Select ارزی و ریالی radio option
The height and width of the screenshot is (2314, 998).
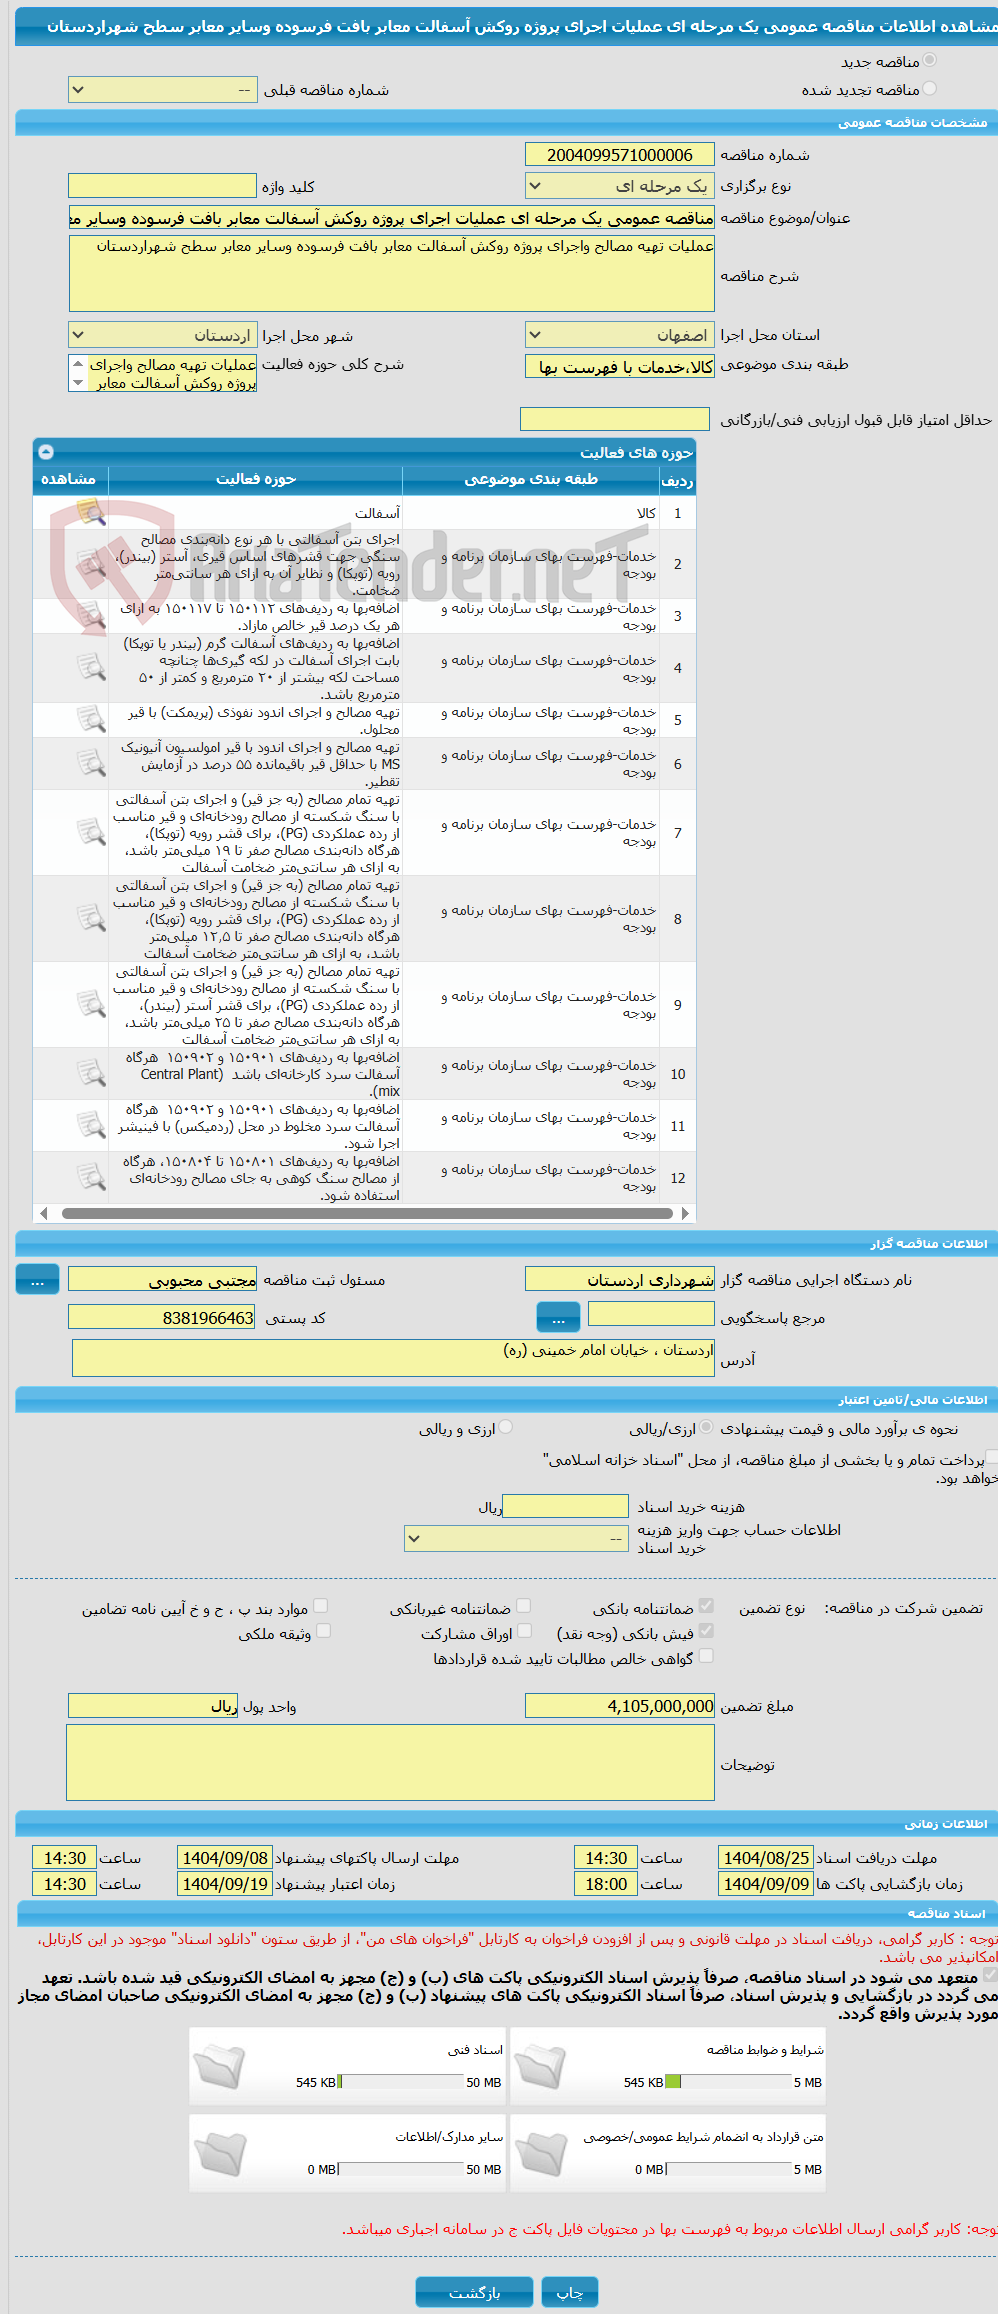[506, 1427]
